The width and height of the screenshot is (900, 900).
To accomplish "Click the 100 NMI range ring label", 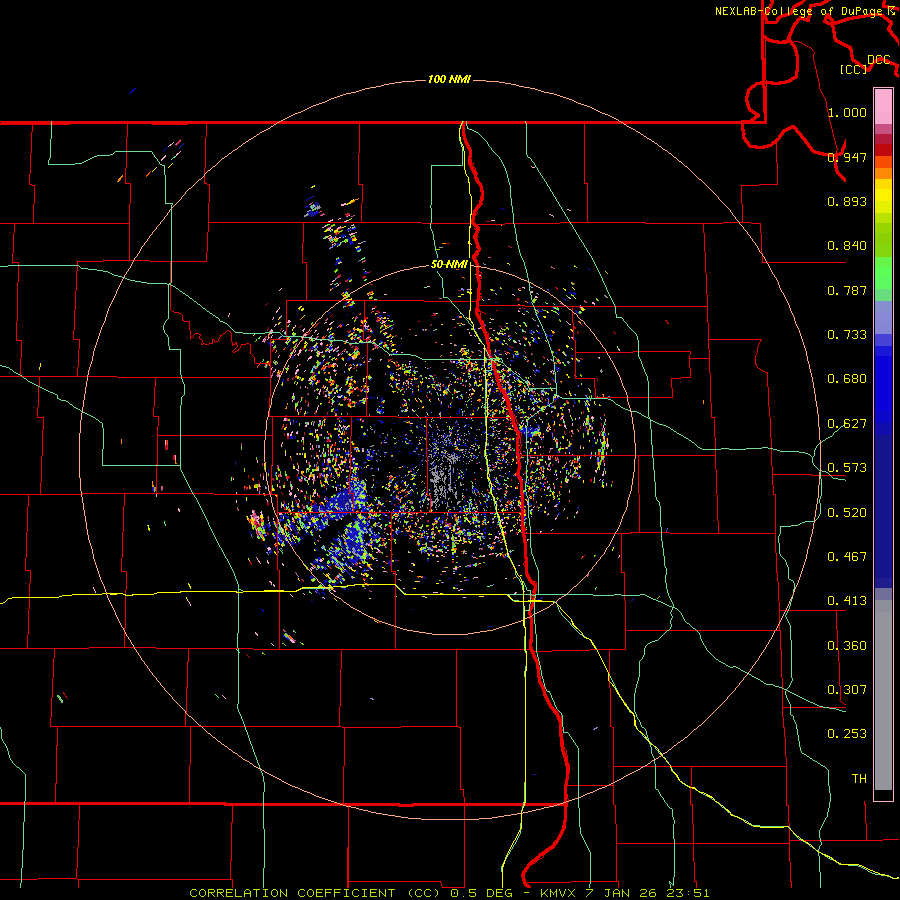I will click(x=449, y=79).
